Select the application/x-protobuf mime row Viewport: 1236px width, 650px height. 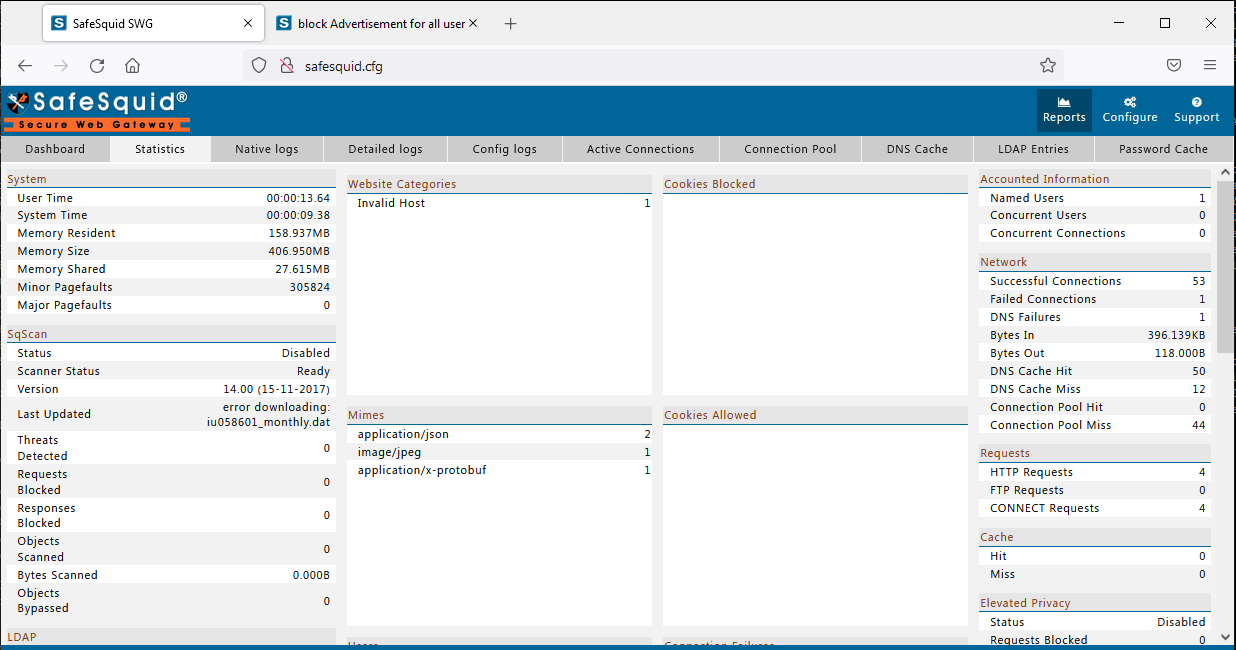499,470
